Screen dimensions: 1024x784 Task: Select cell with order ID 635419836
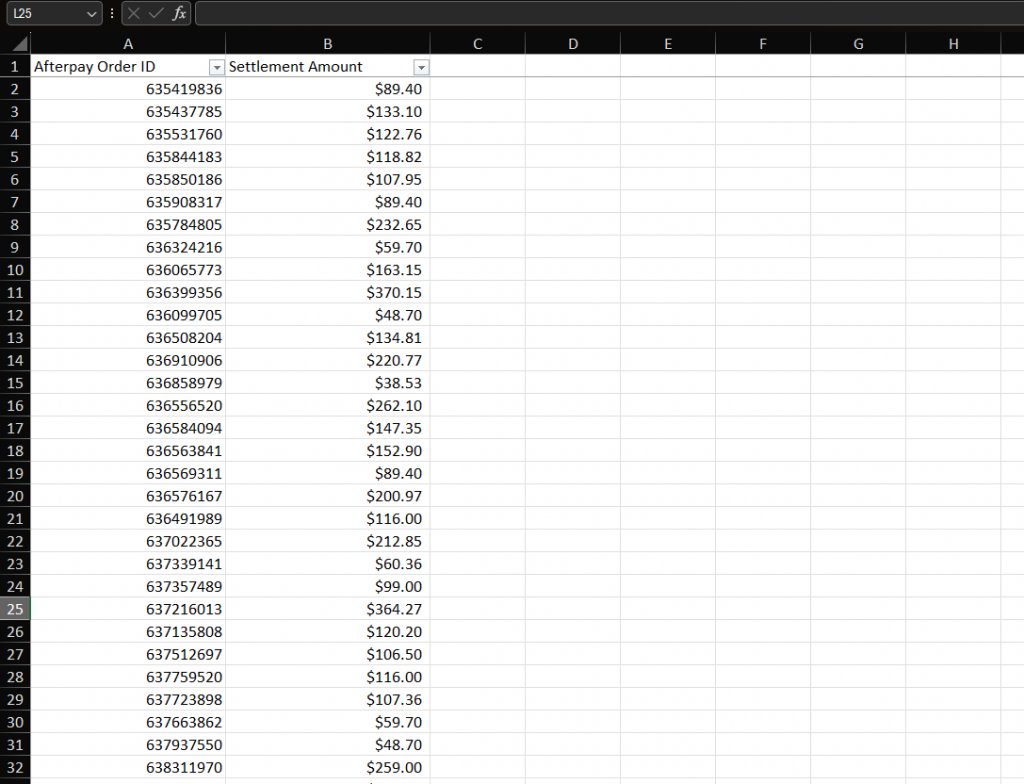128,89
